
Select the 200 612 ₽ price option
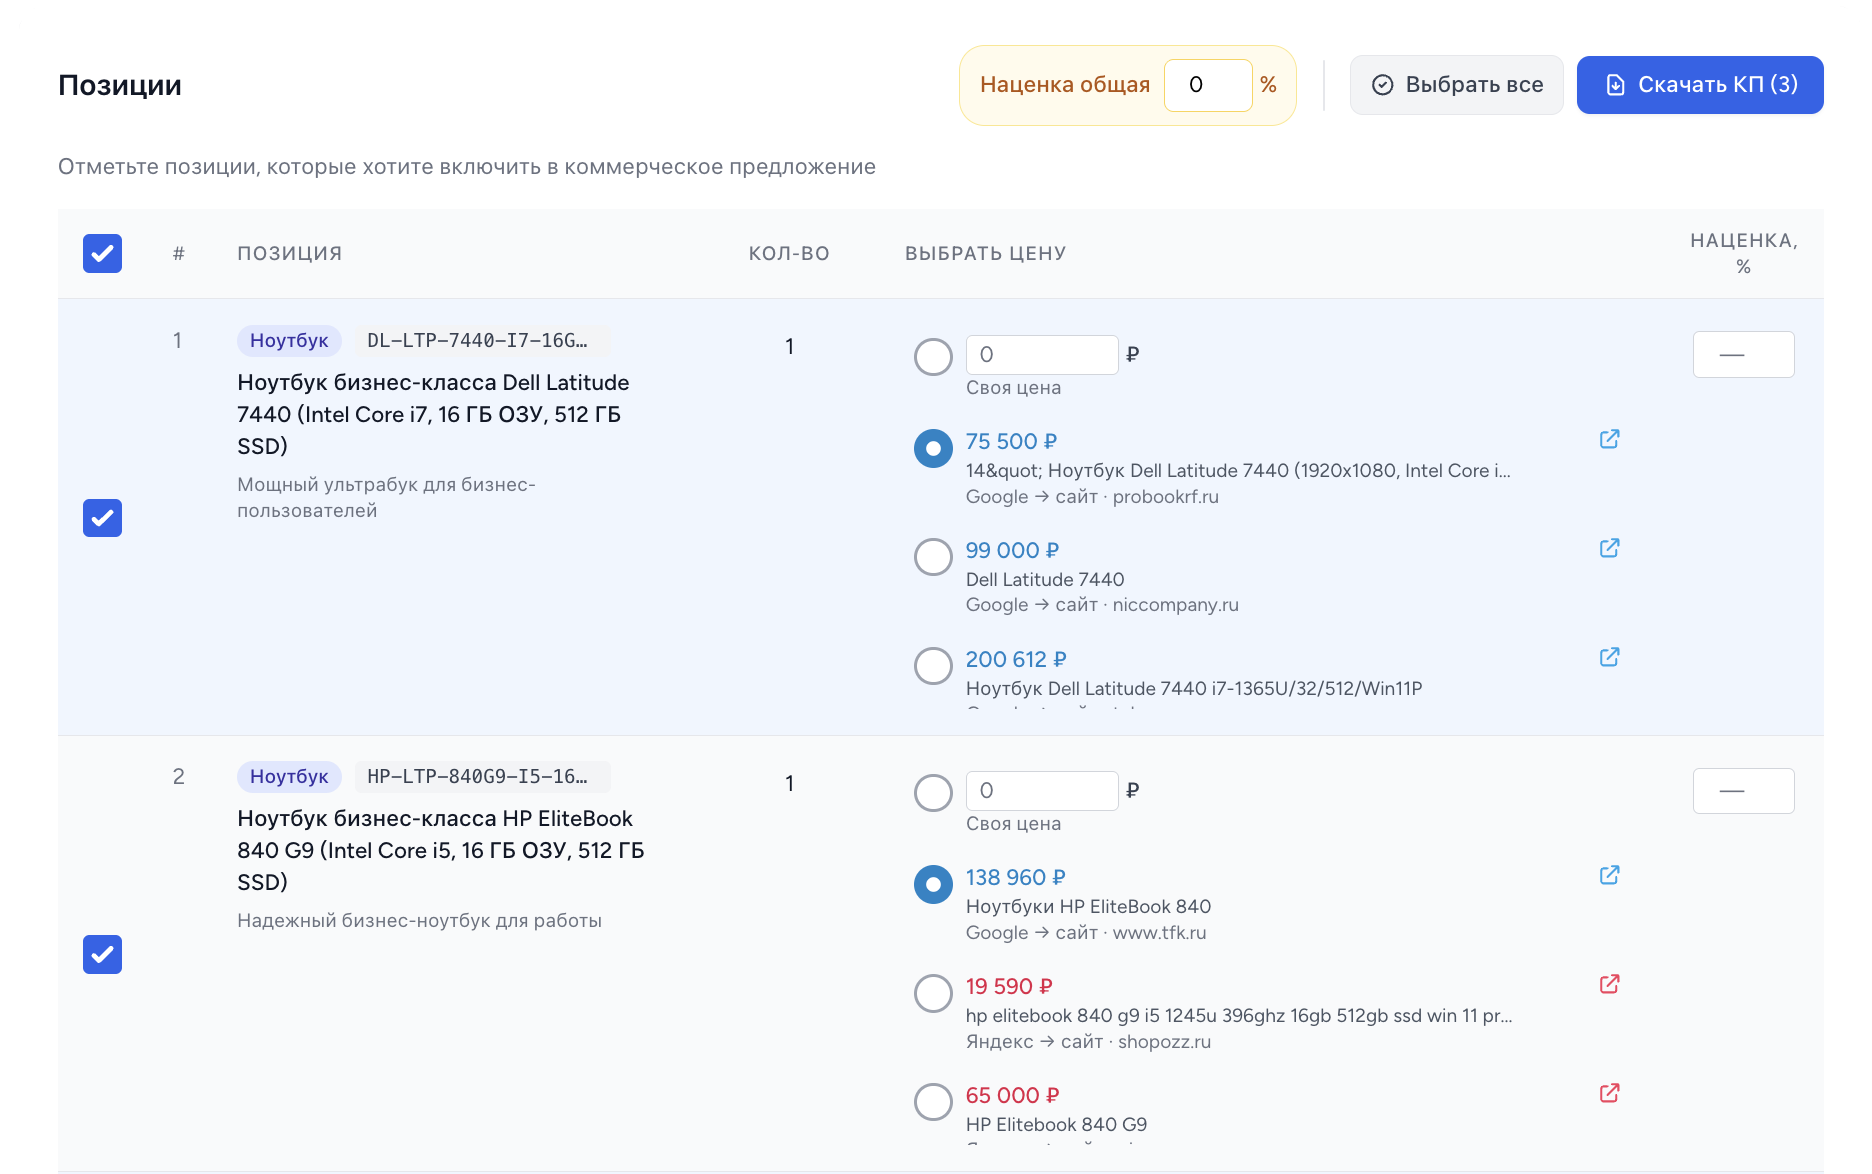pos(933,666)
